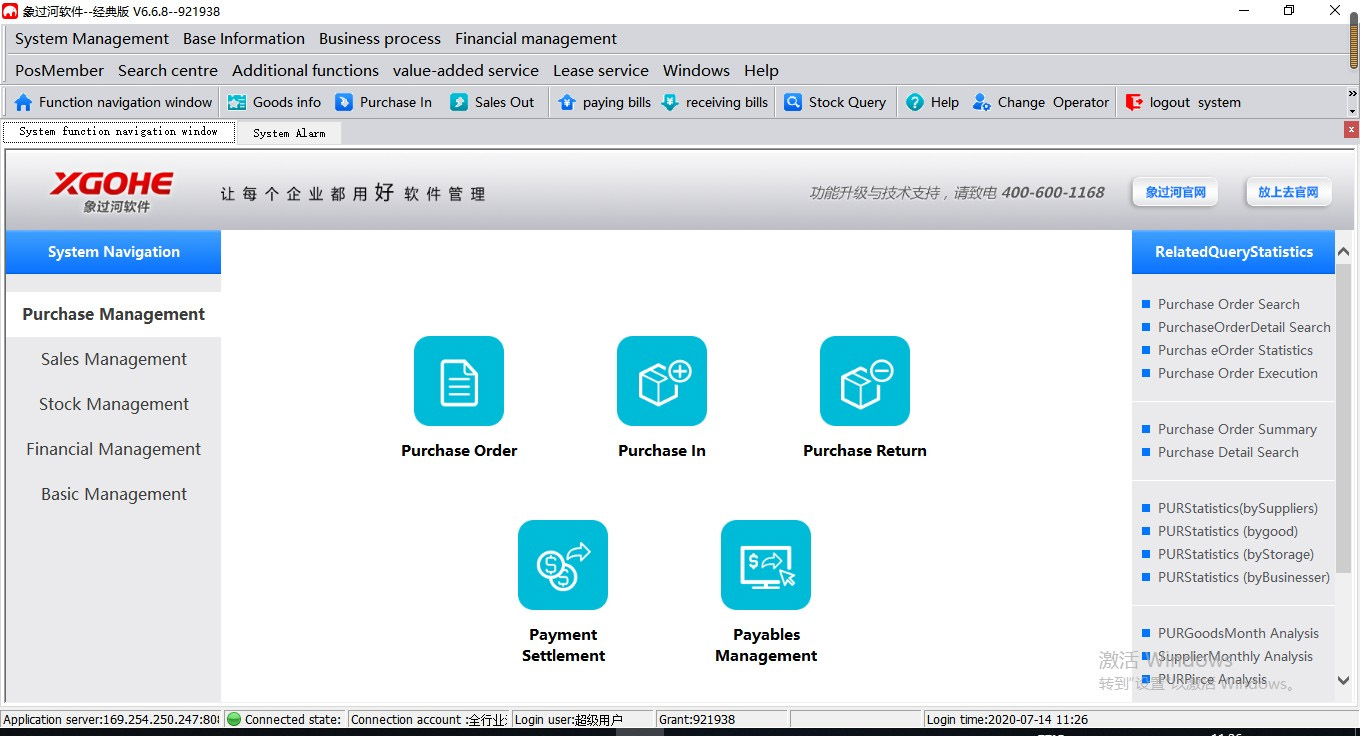This screenshot has height=736, width=1360.
Task: Click logout system toolbar icon
Action: pyautogui.click(x=1134, y=102)
